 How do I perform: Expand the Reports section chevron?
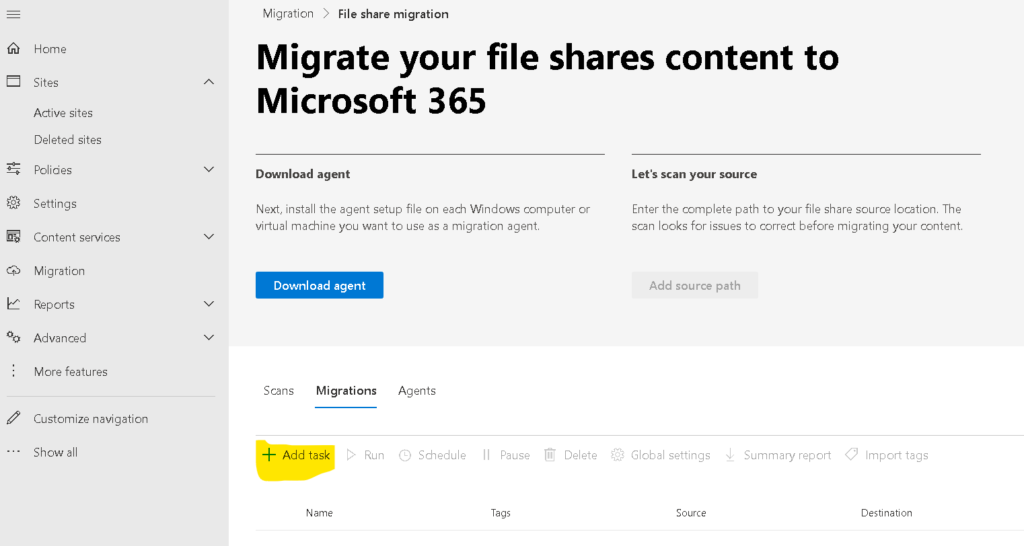click(209, 304)
